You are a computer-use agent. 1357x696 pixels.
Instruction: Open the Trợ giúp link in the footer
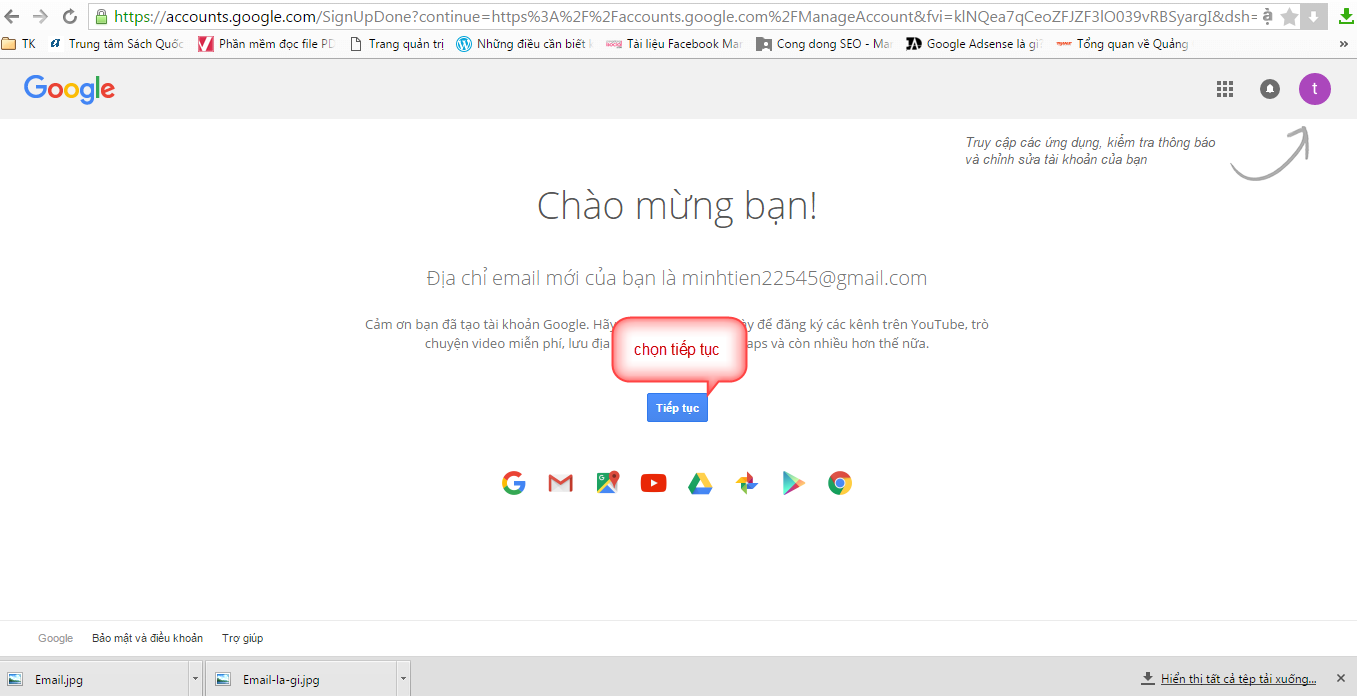click(242, 638)
